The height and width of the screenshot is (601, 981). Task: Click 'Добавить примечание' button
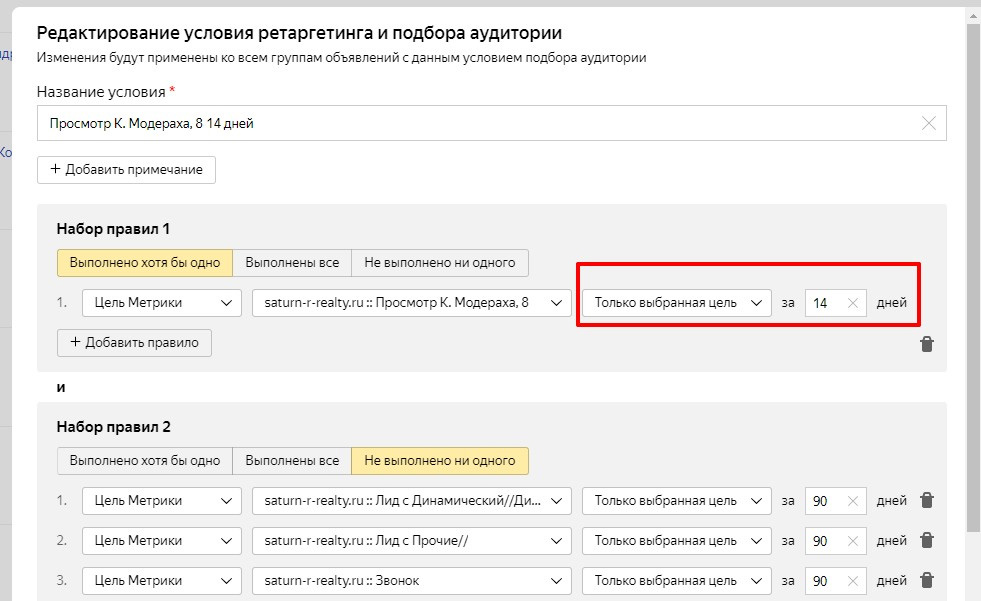(x=126, y=169)
